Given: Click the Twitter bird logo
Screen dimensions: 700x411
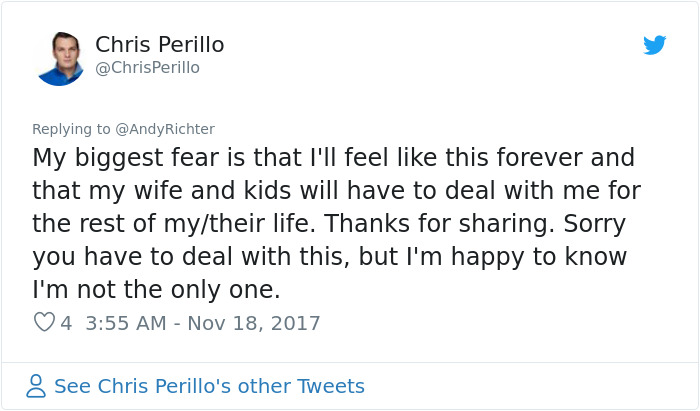Looking at the screenshot, I should (x=655, y=45).
